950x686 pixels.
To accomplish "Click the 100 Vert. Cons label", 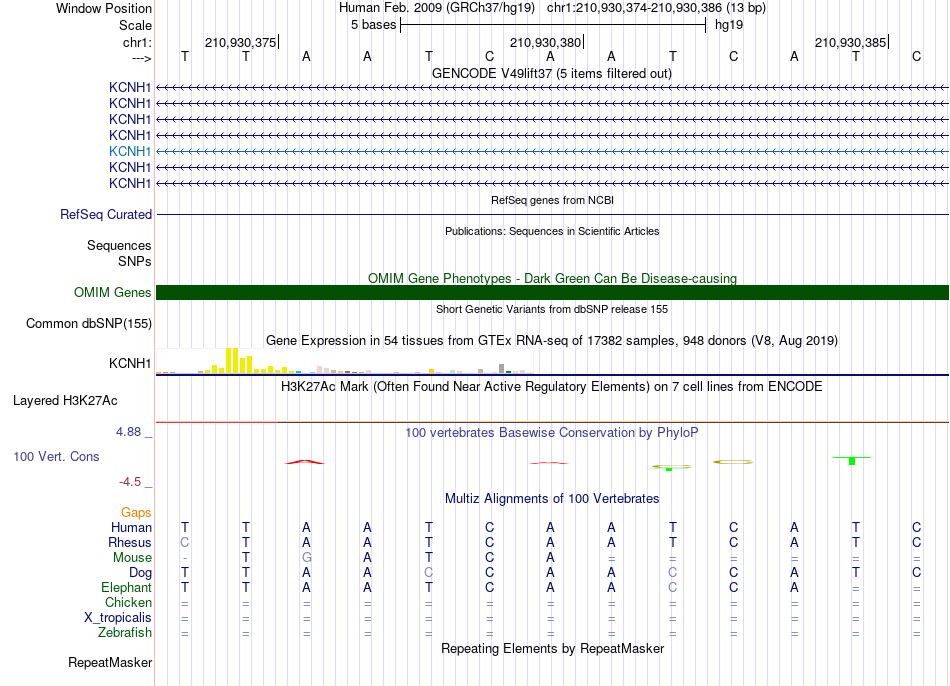I will tap(56, 456).
